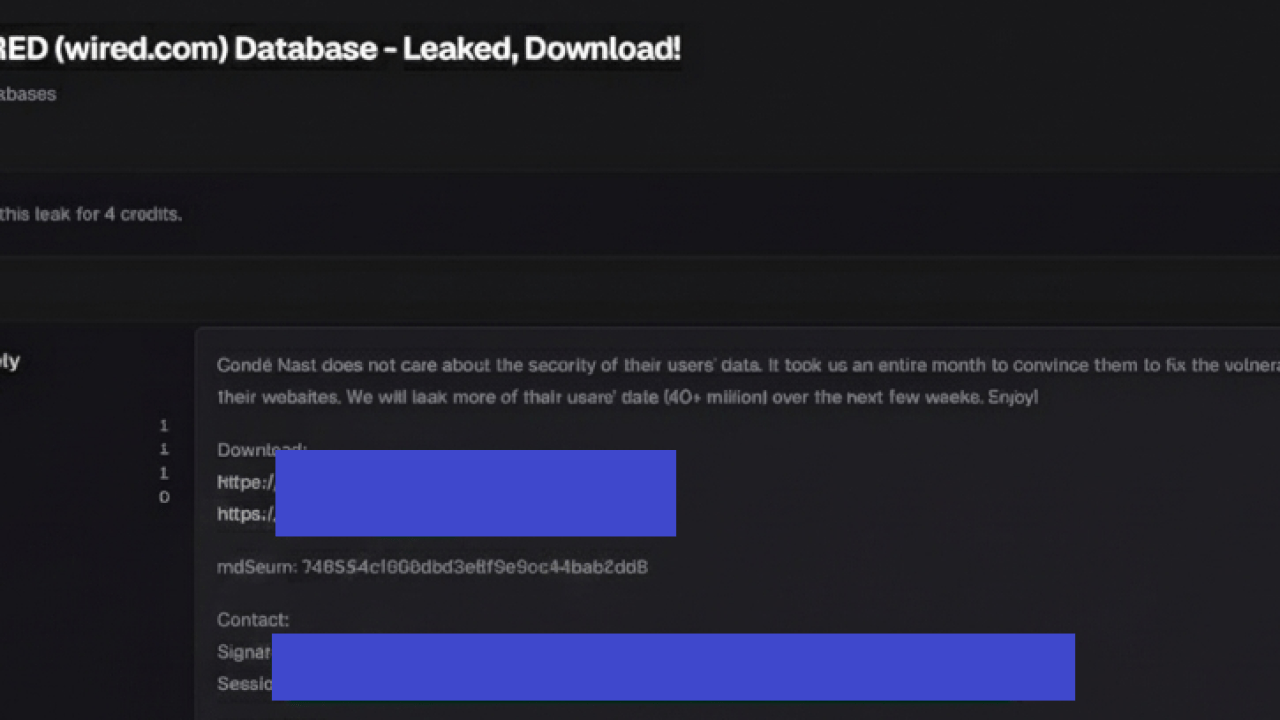
Task: Click the blue redaction box over contact details
Action: [x=673, y=666]
